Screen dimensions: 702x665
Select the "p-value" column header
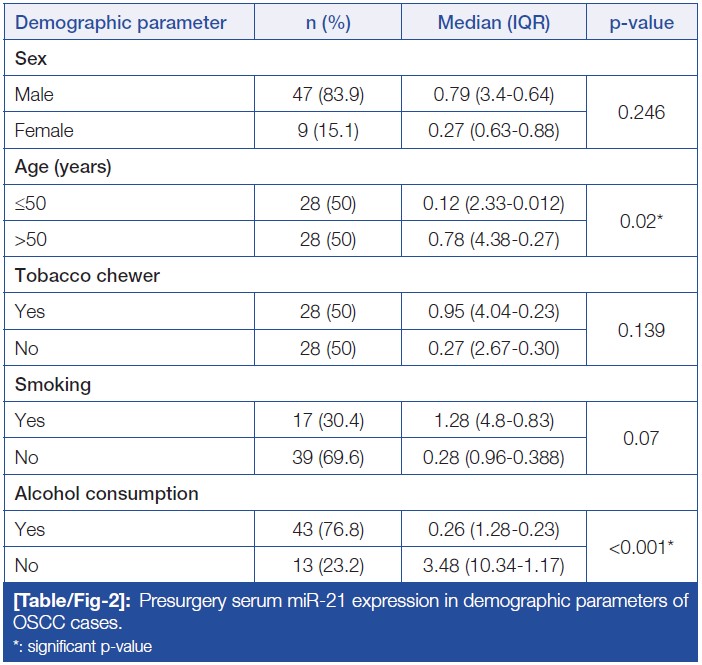point(640,22)
